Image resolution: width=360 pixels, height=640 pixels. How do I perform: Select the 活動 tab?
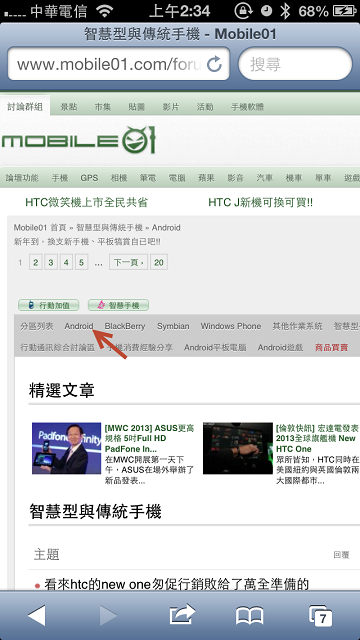(x=205, y=107)
